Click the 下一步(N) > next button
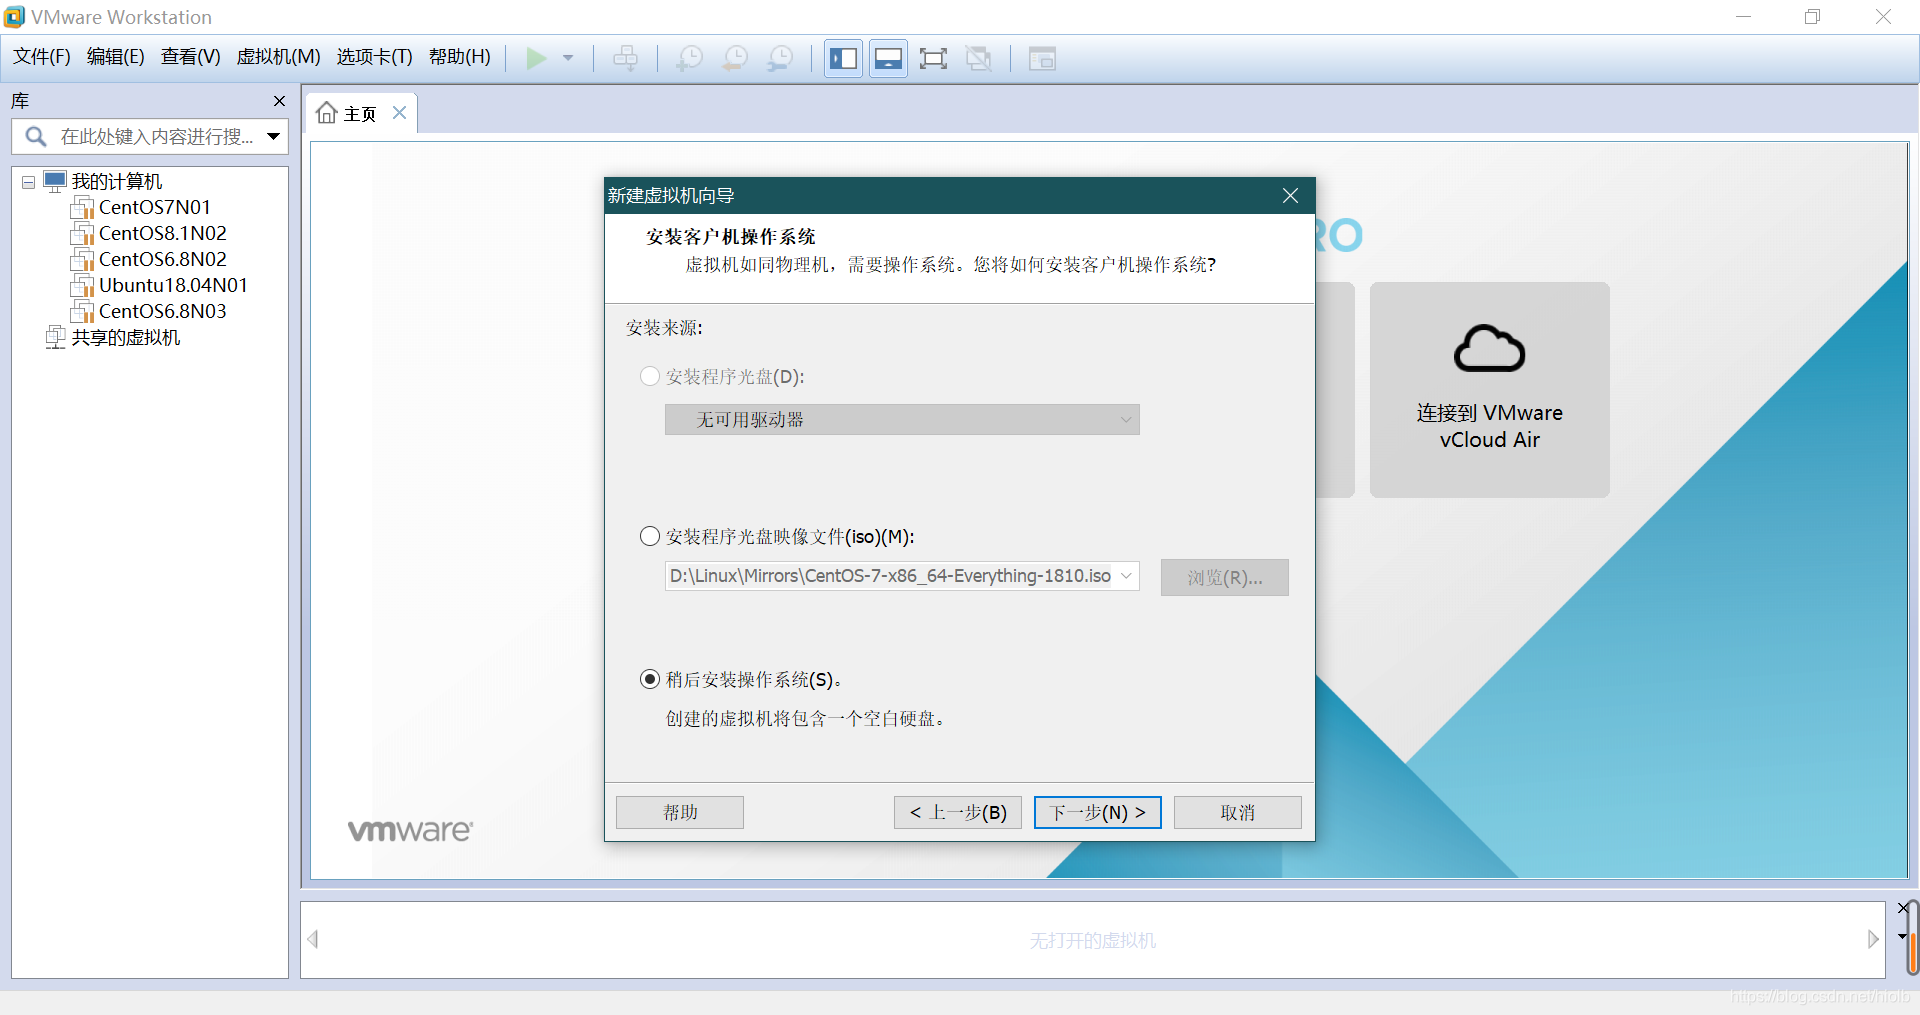Viewport: 1920px width, 1015px height. (1098, 812)
